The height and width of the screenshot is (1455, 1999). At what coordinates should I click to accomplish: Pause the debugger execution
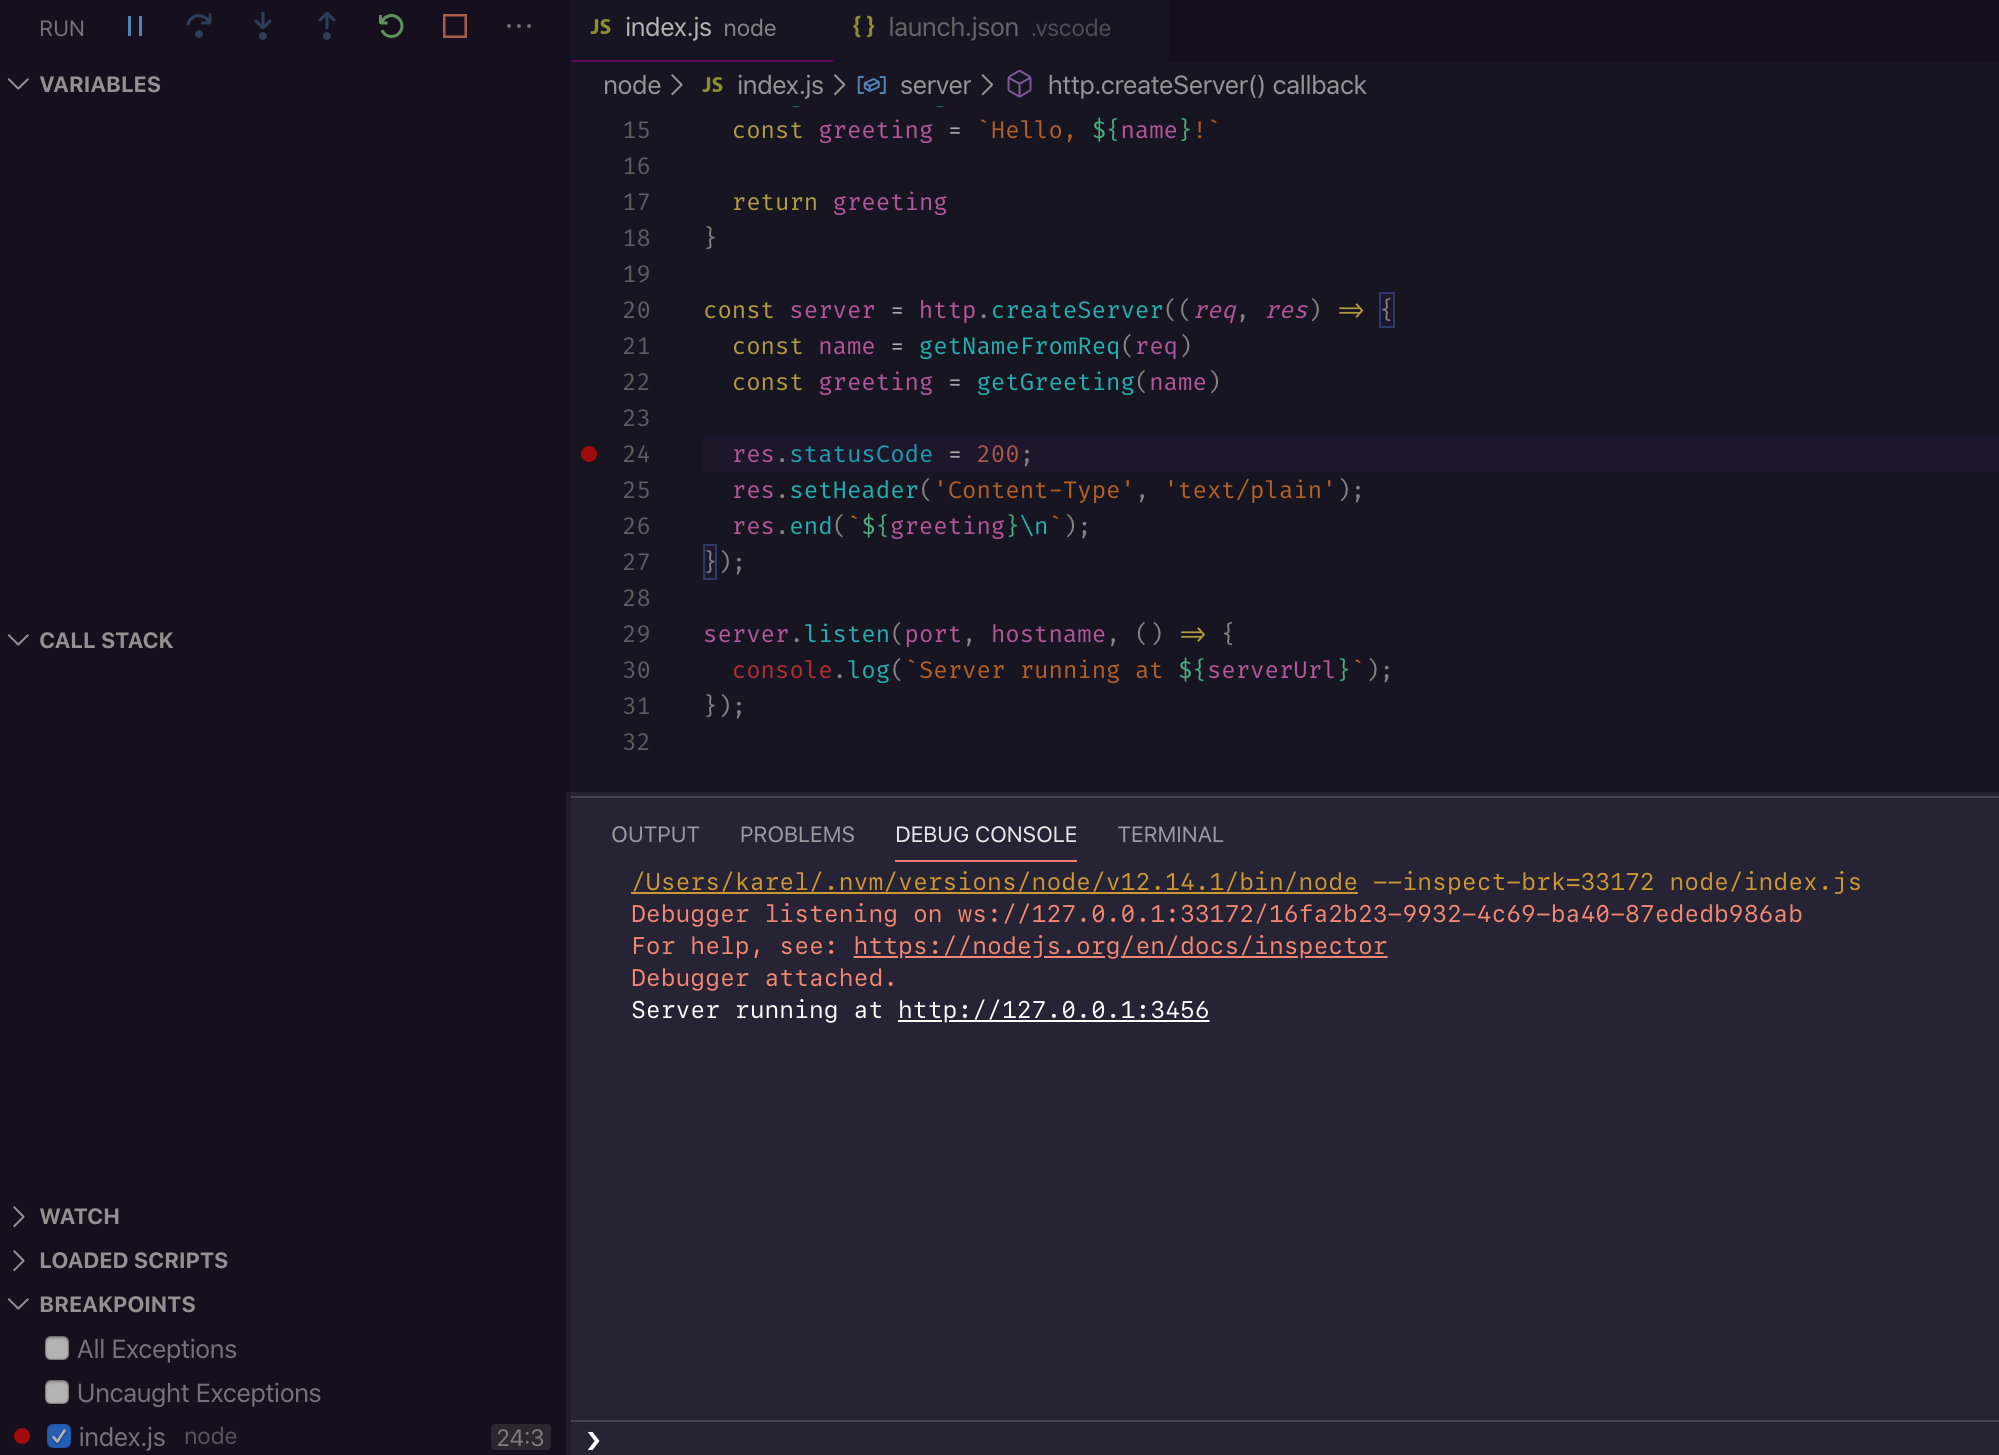coord(135,27)
